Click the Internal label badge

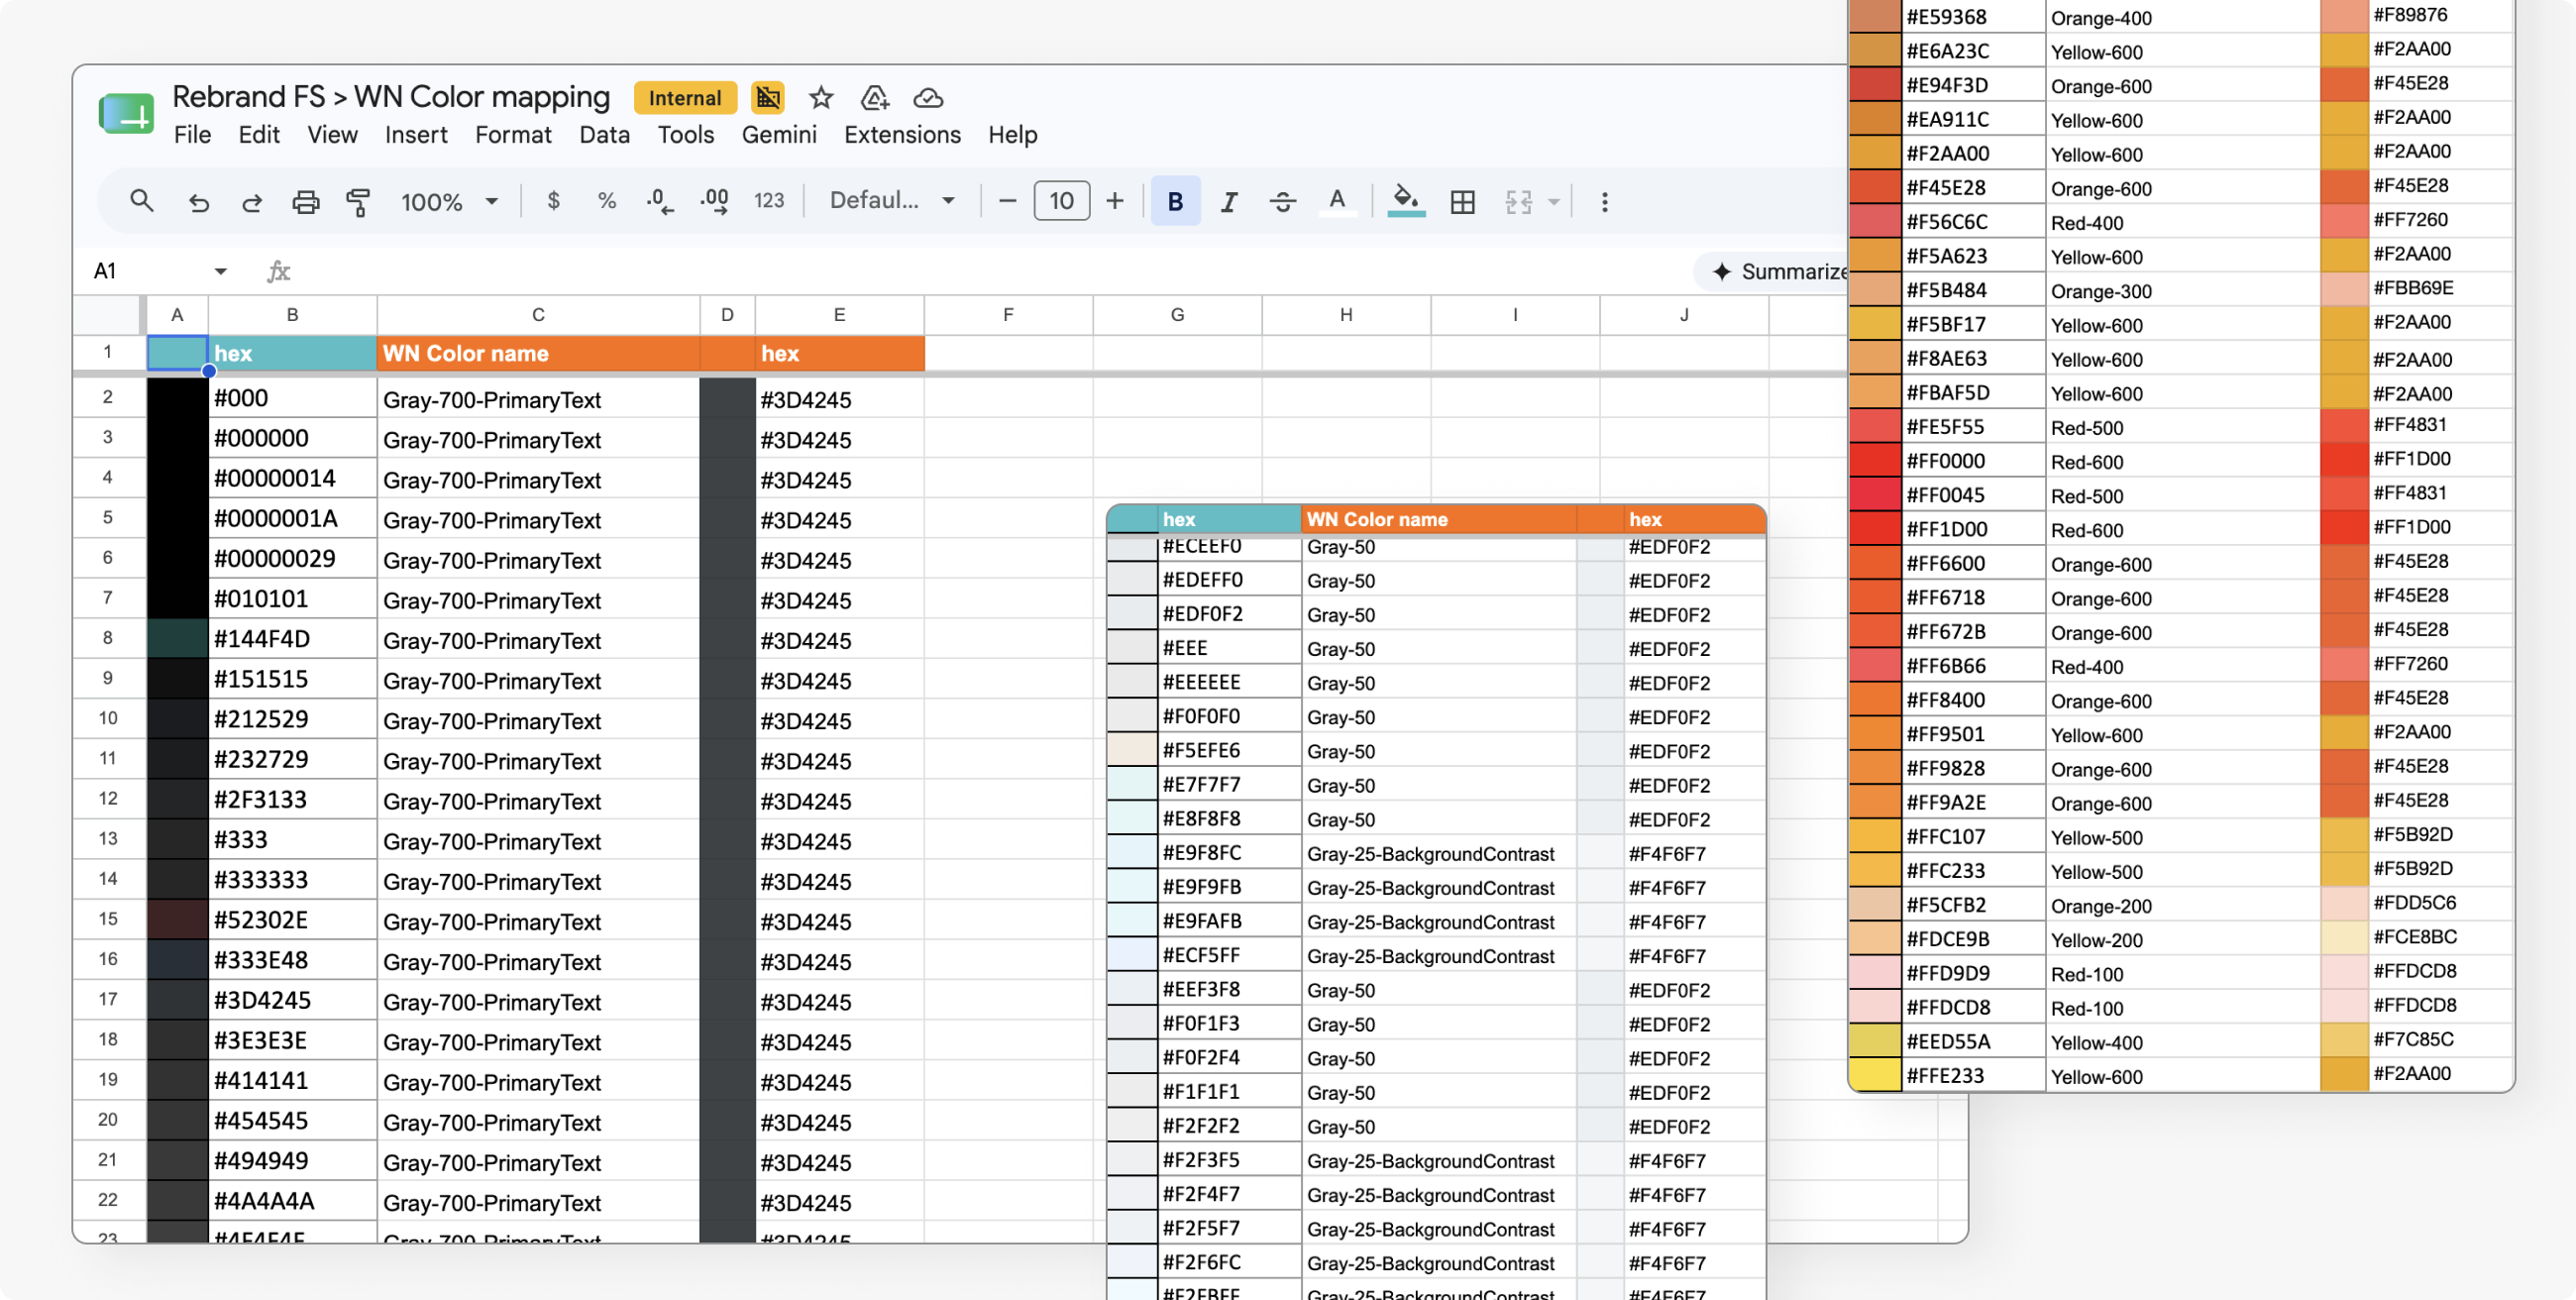(684, 97)
